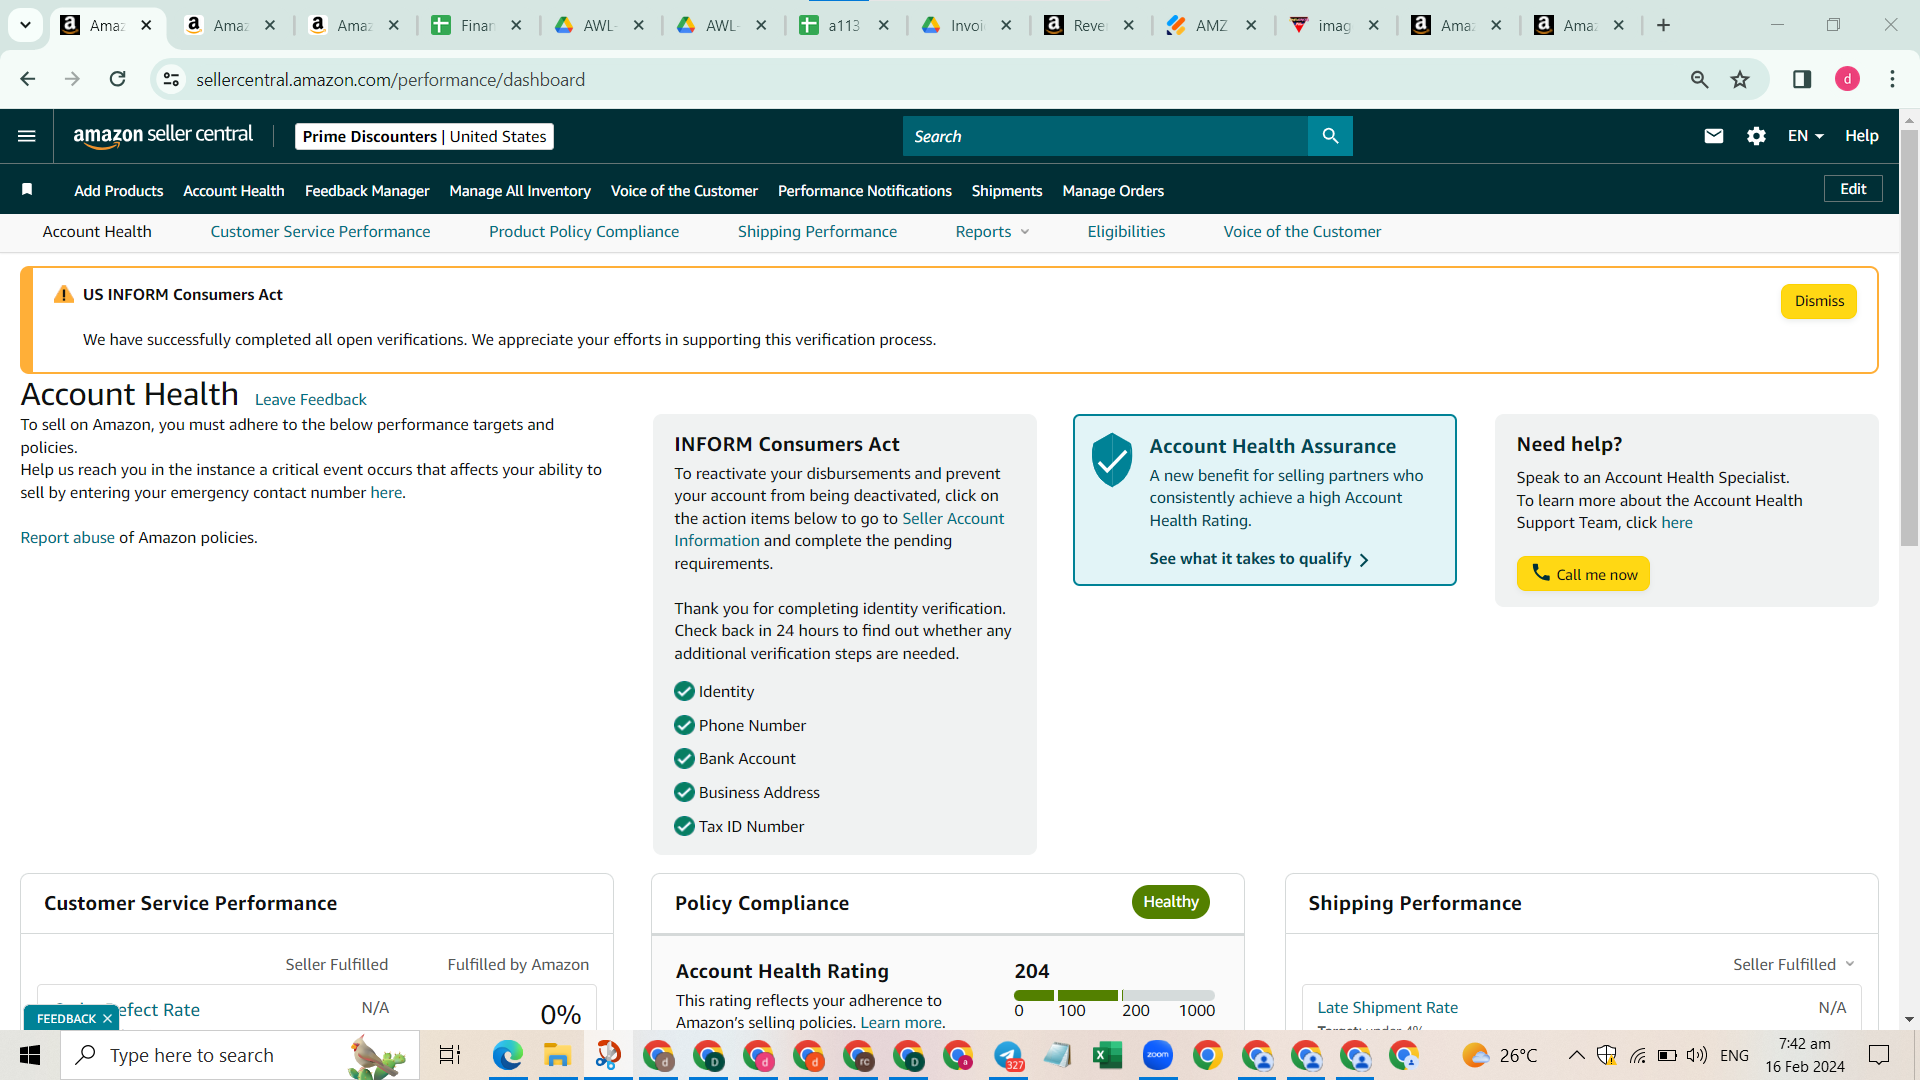
Task: Click the search magnifier button
Action: [1330, 136]
